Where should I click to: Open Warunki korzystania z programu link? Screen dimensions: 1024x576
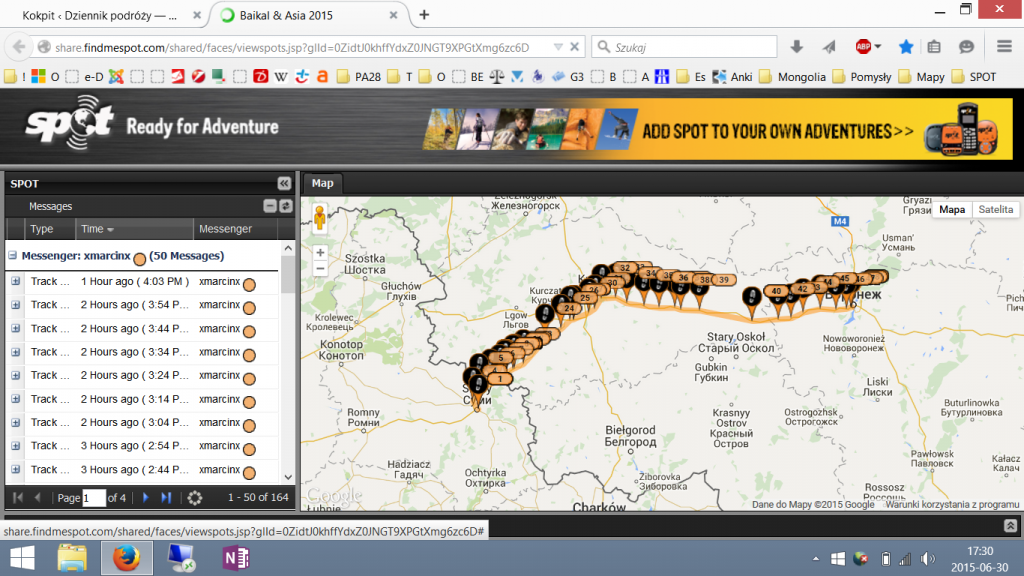952,504
